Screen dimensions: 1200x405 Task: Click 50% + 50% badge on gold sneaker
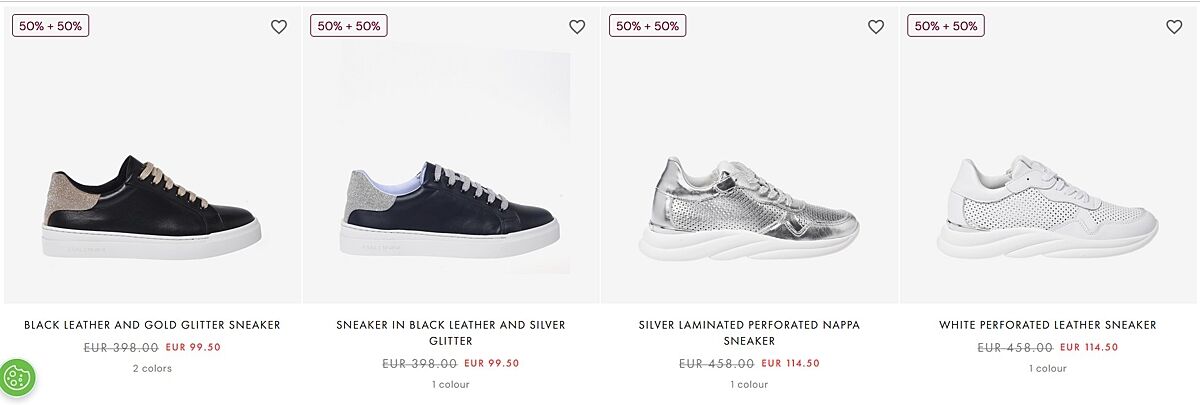pyautogui.click(x=51, y=26)
